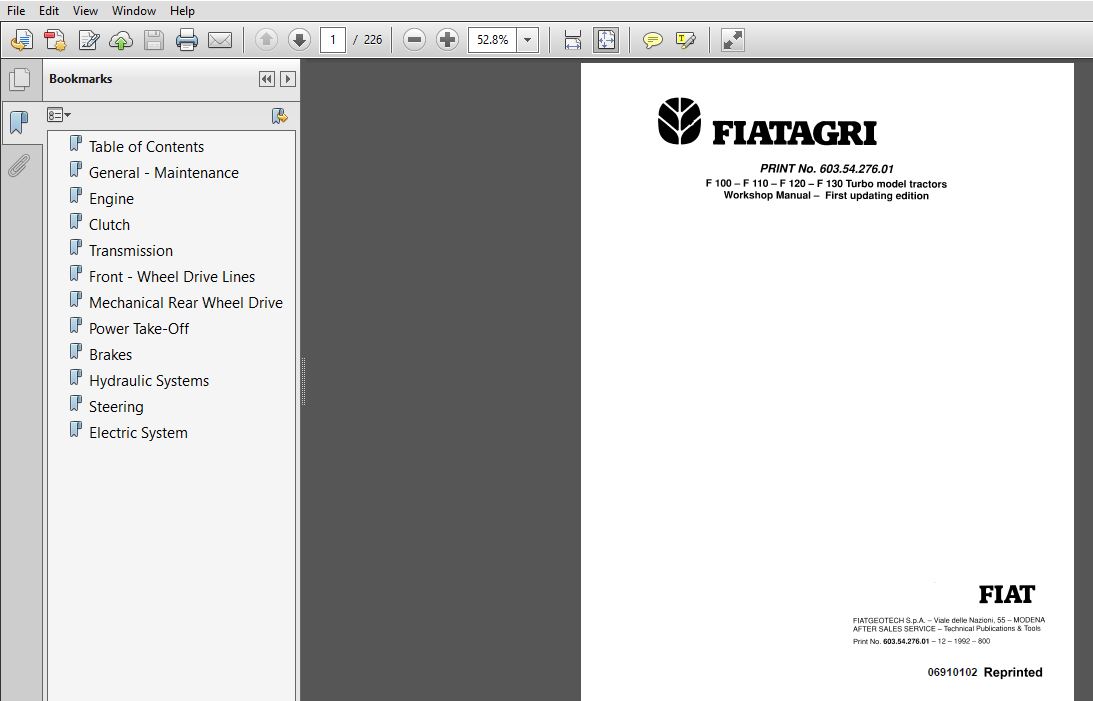Open the Attachments paperclip panel icon
The image size is (1093, 701).
point(20,166)
